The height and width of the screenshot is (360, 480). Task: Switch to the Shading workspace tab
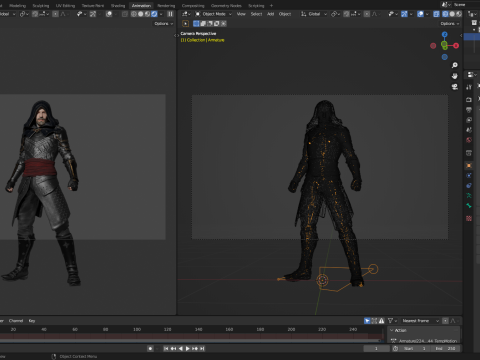pos(118,6)
